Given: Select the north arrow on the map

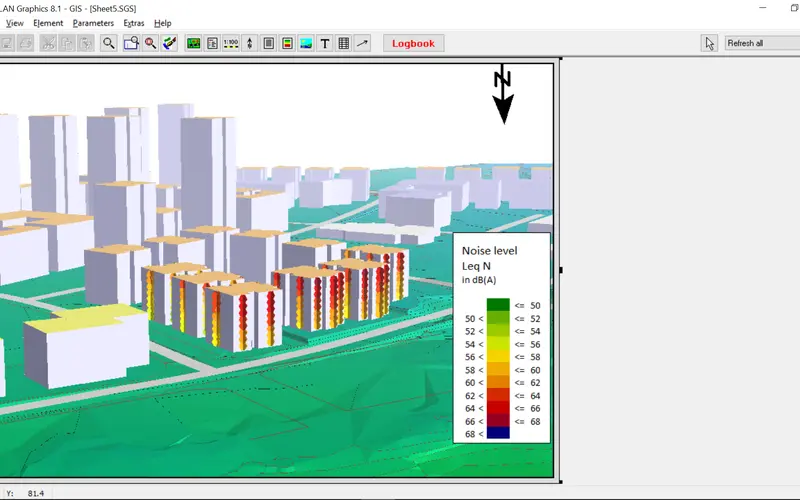Looking at the screenshot, I should 503,95.
